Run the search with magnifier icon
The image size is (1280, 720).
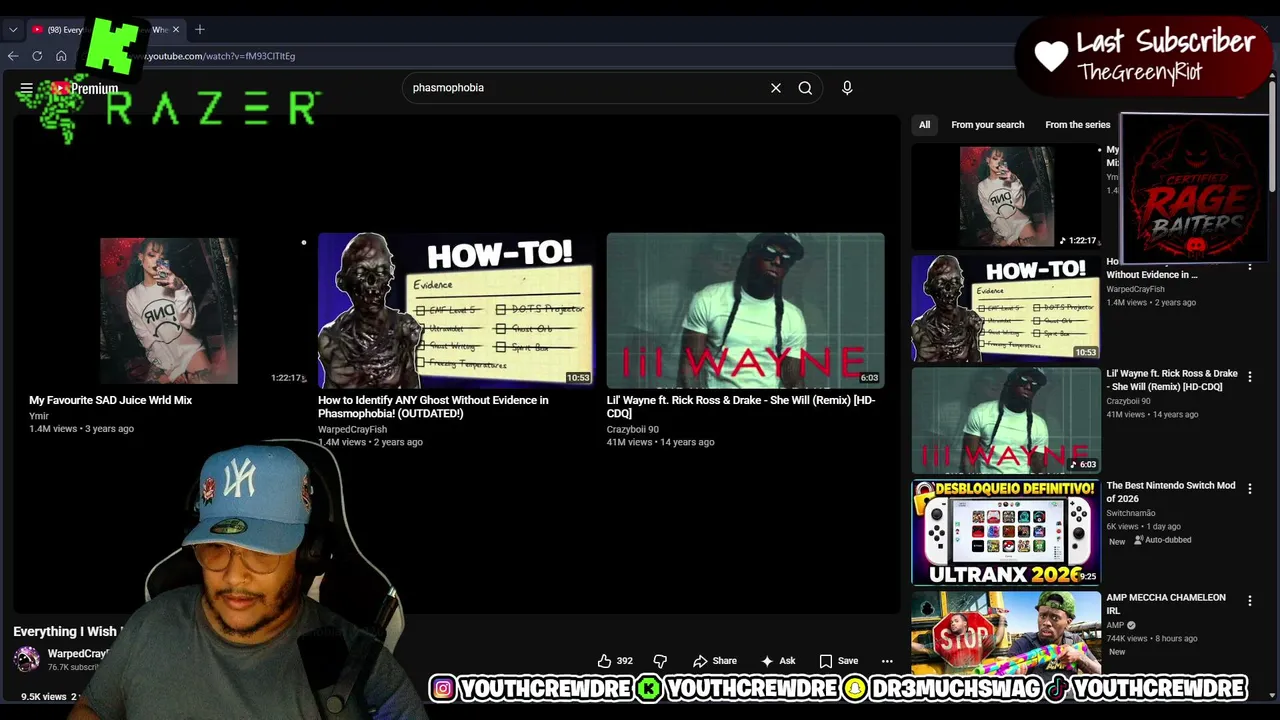tap(805, 88)
